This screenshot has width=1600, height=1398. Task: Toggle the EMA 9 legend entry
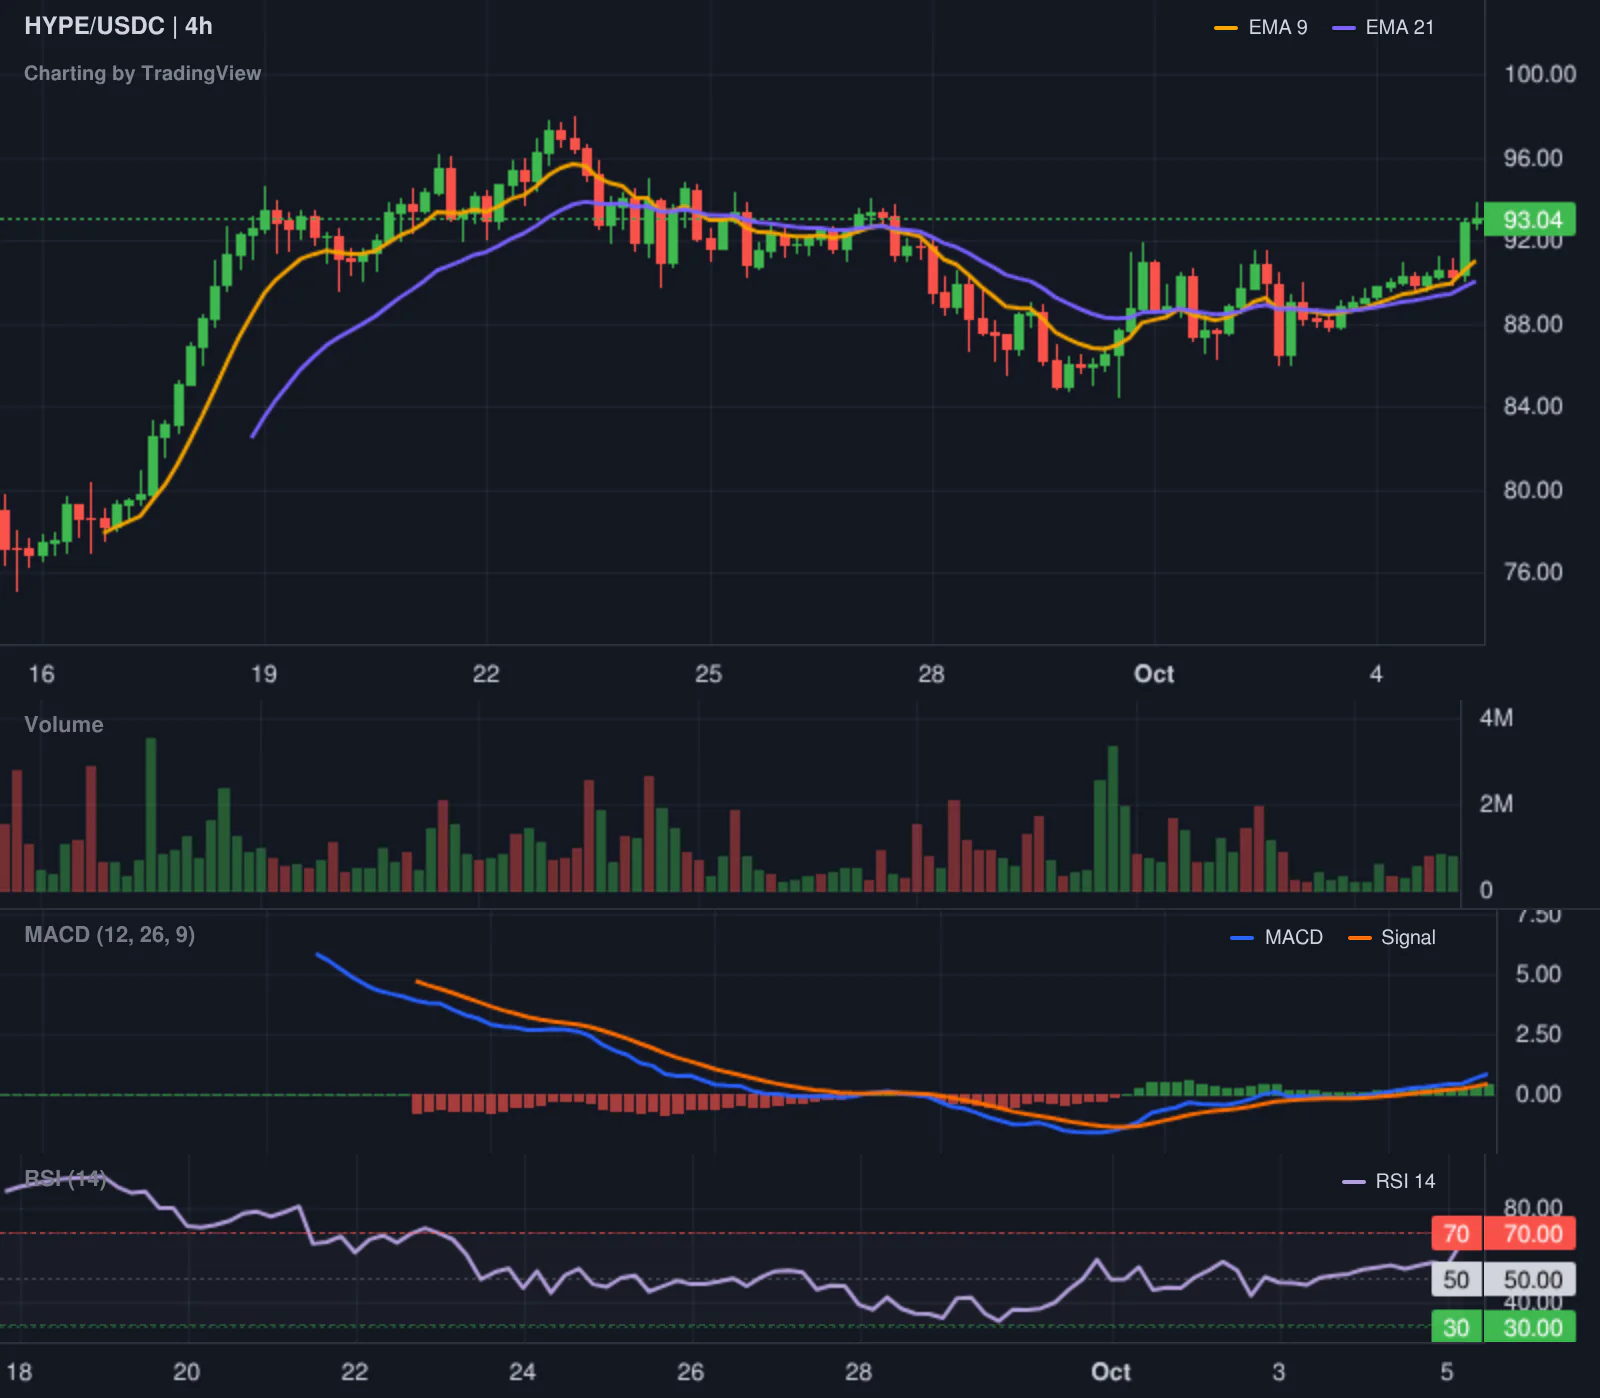click(1261, 28)
